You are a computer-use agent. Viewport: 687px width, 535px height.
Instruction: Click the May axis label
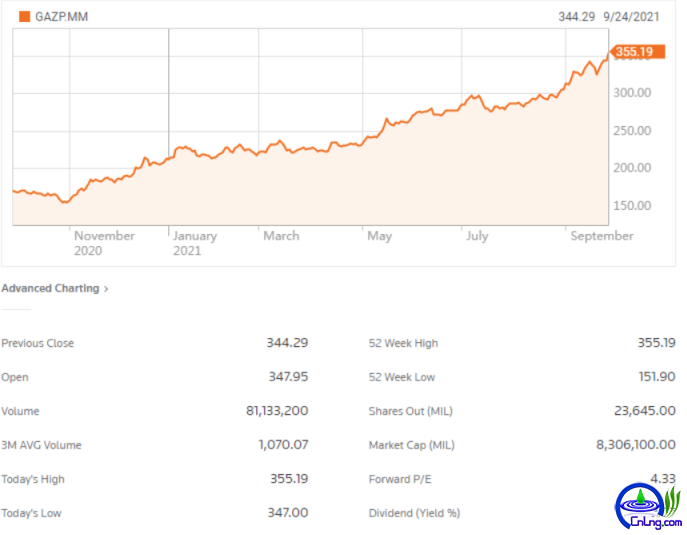(x=379, y=236)
